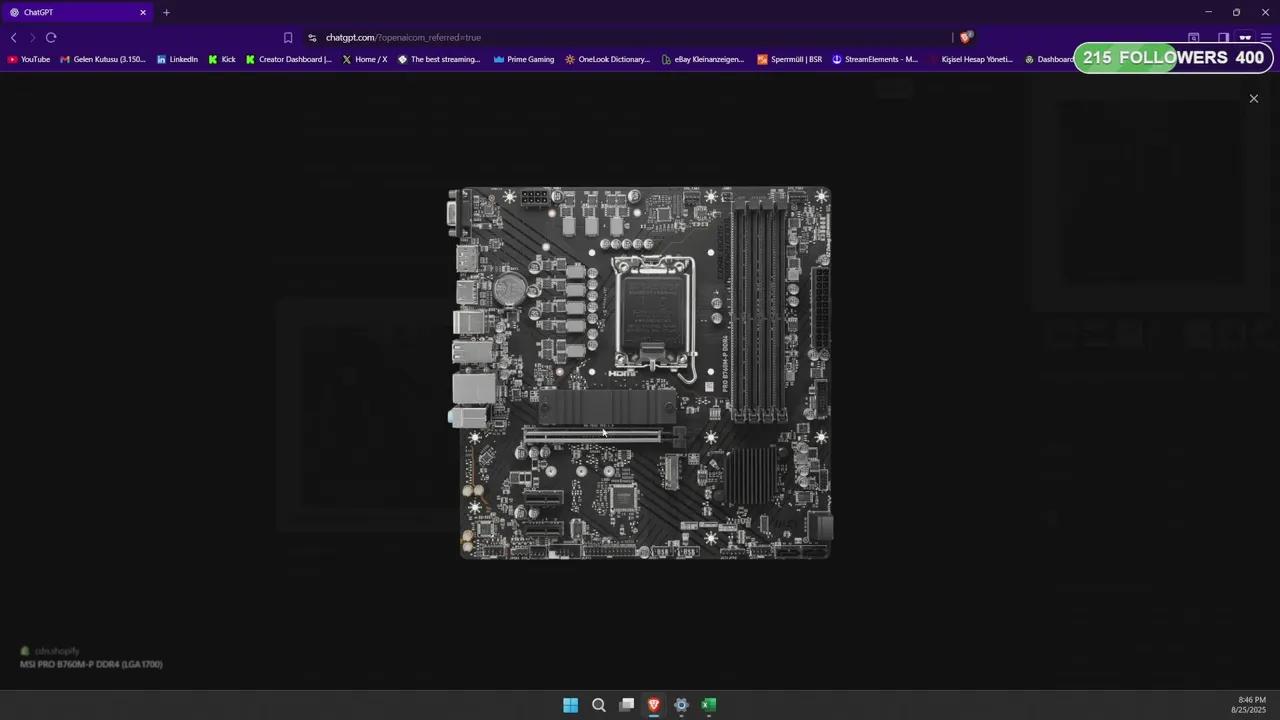
Task: Open Windows taskbar Search
Action: click(598, 705)
